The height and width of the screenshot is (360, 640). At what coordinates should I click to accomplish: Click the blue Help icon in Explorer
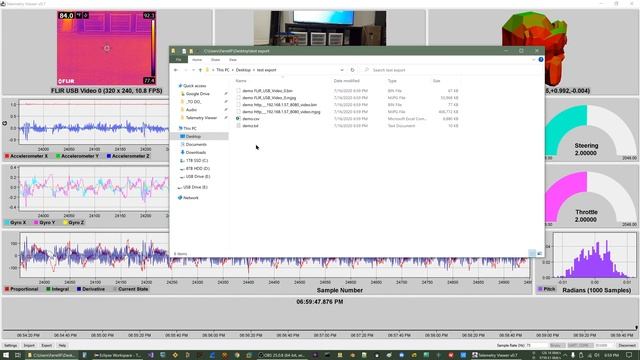coord(541,60)
